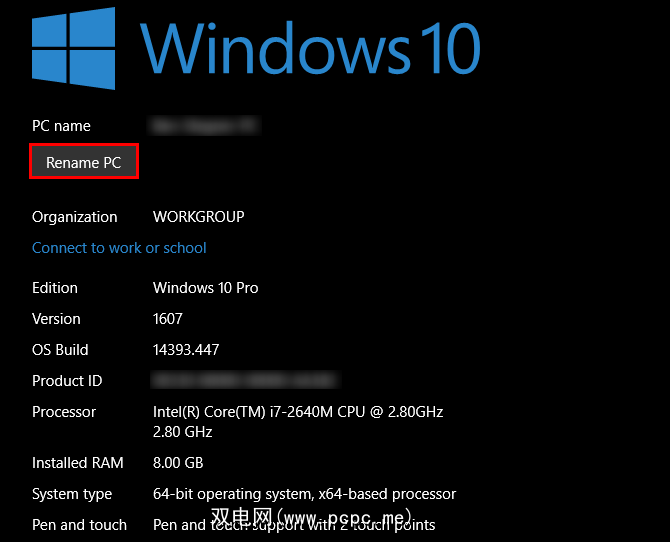Screen dimensions: 670x542
Task: Select OS Build value 14393.447
Action: 186,350
